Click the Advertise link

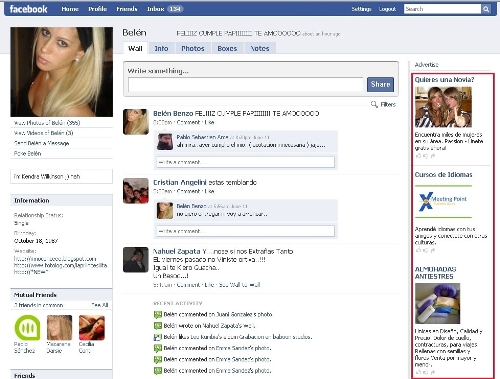tap(427, 65)
